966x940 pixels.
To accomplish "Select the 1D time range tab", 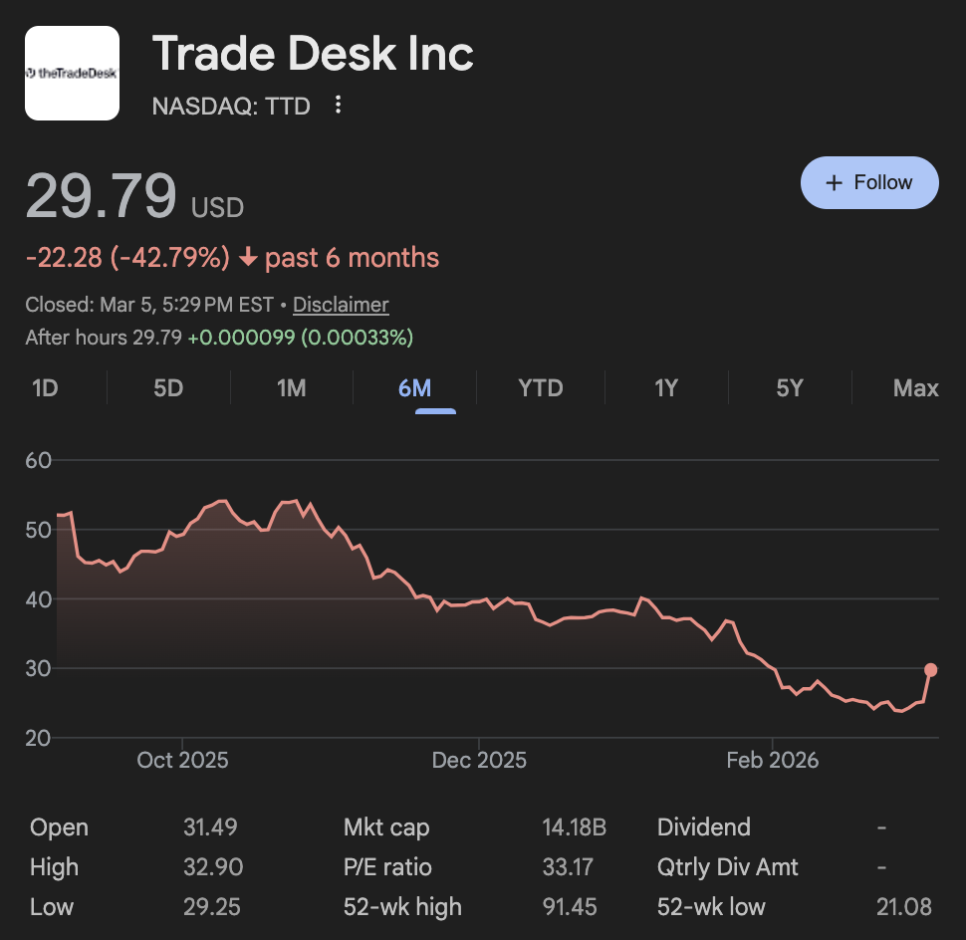I will (45, 388).
